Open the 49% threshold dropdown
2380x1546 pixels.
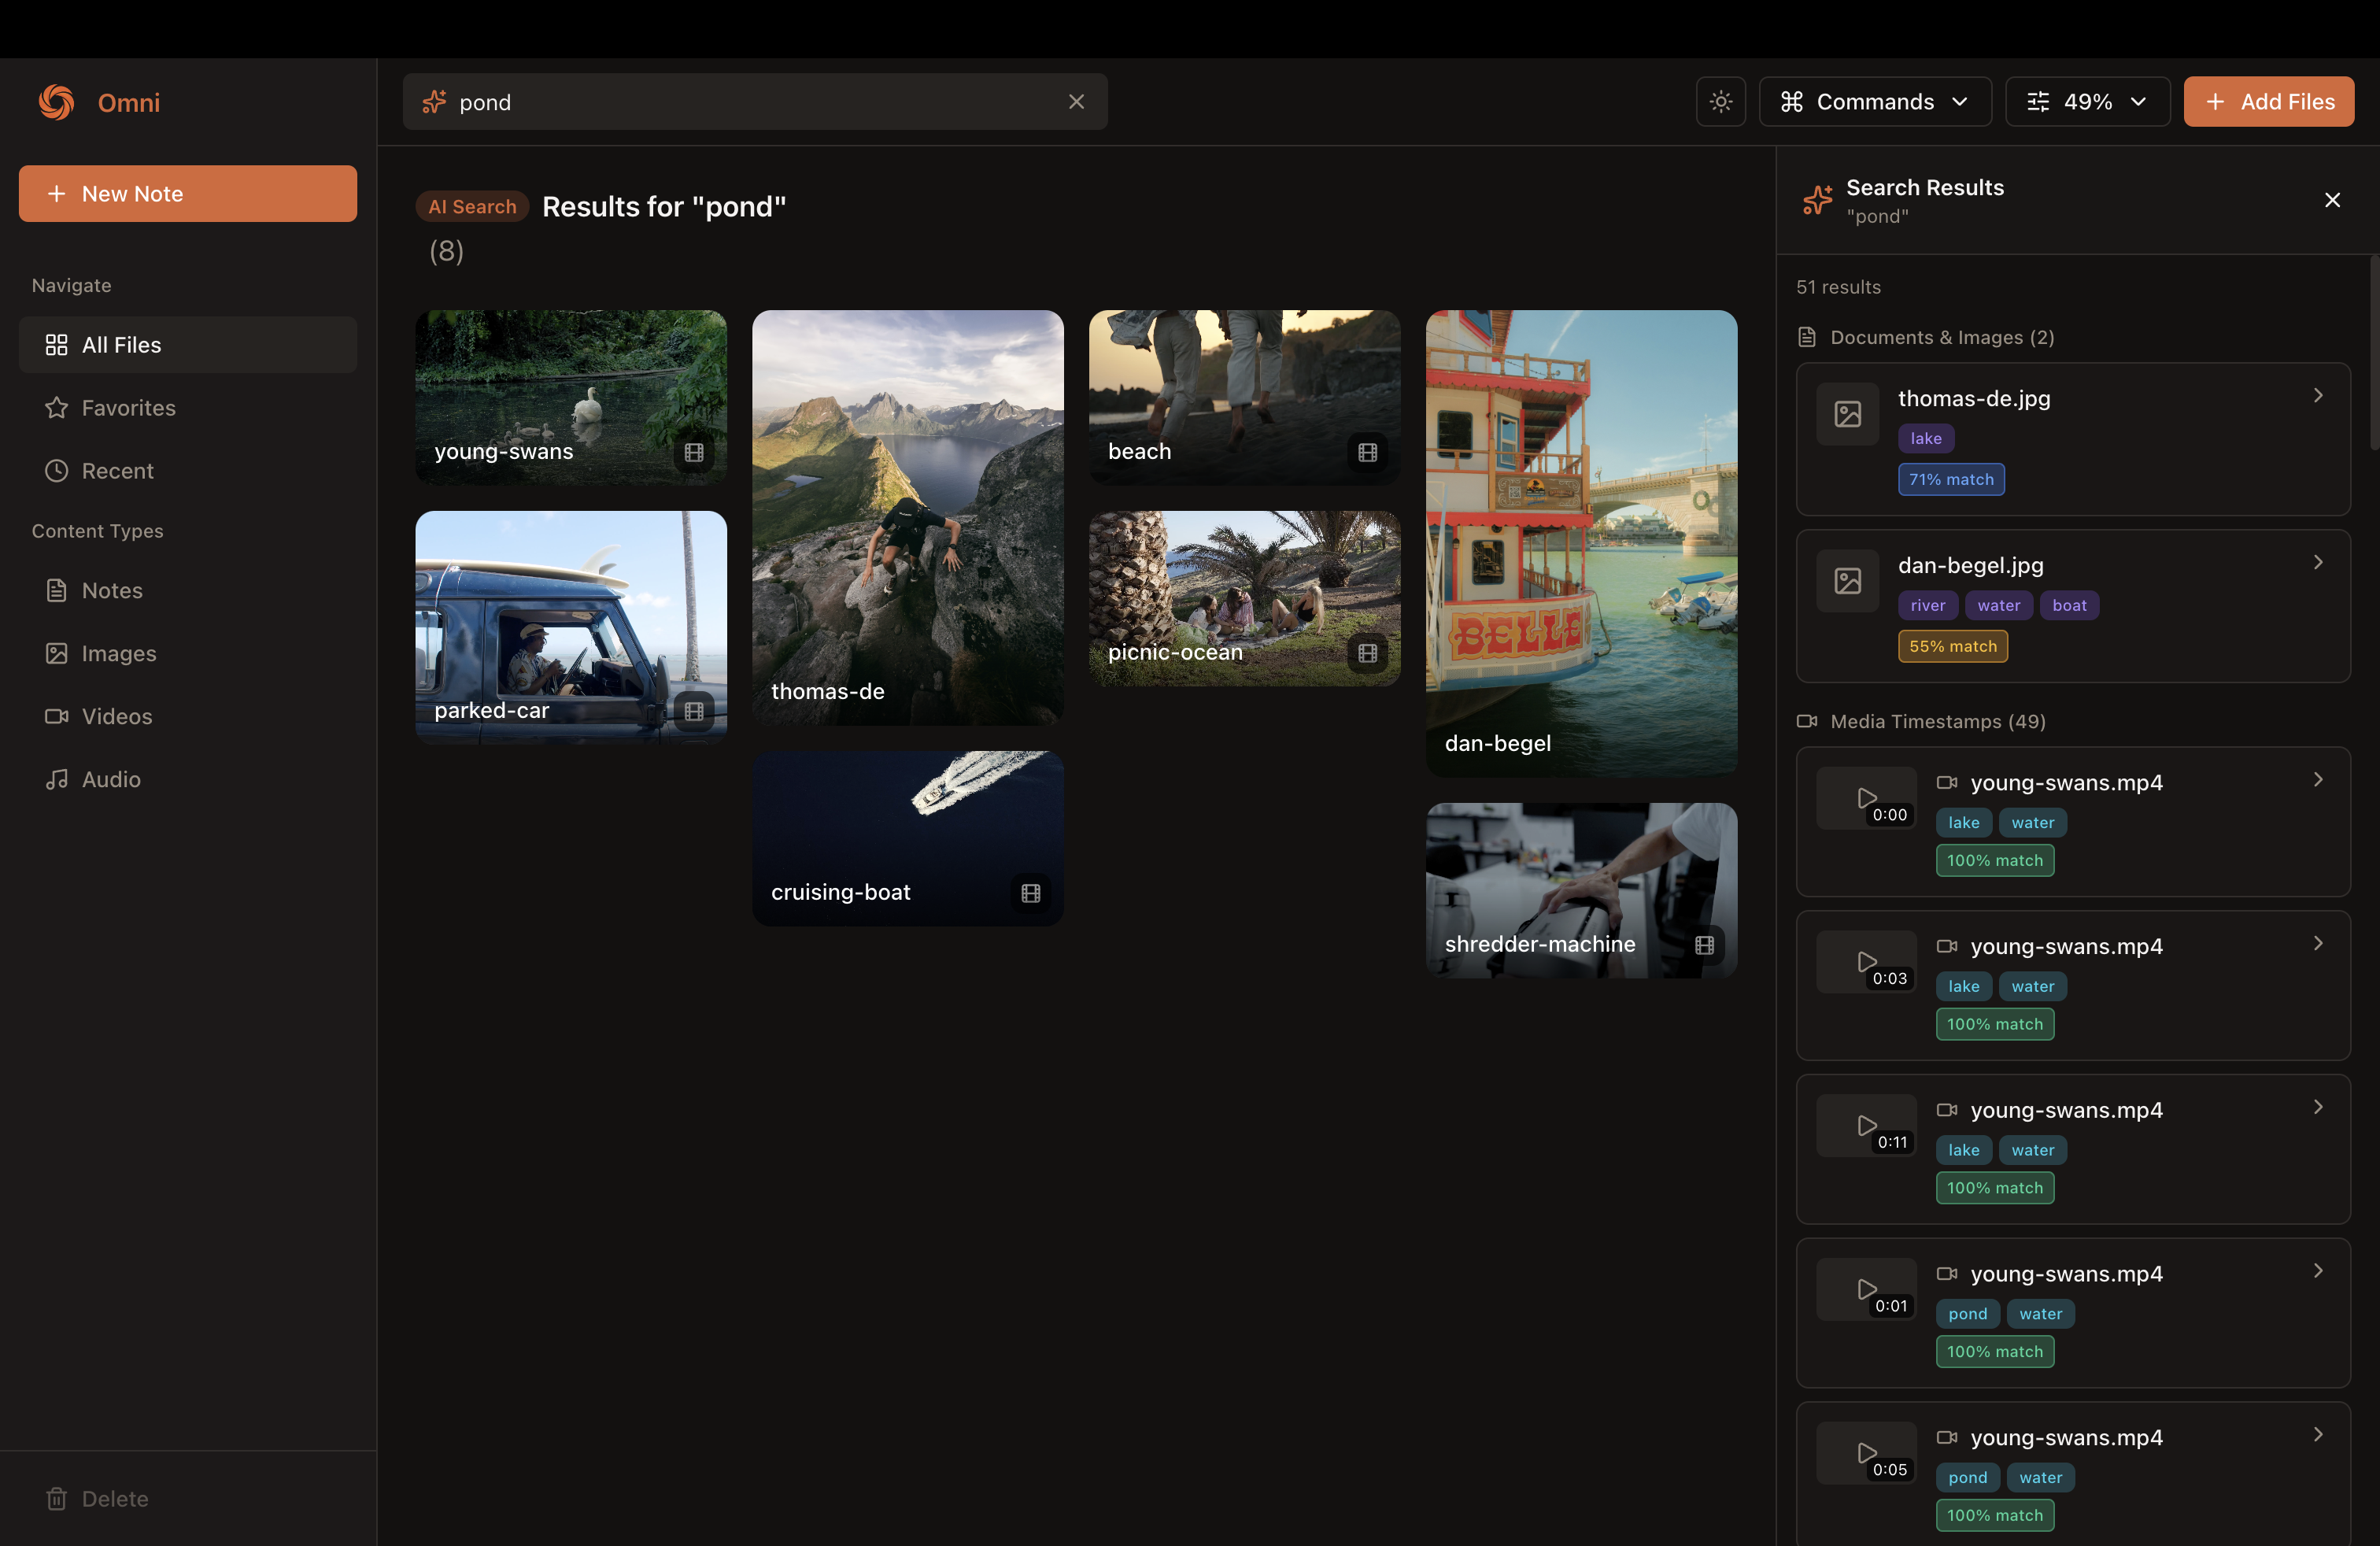point(2087,102)
